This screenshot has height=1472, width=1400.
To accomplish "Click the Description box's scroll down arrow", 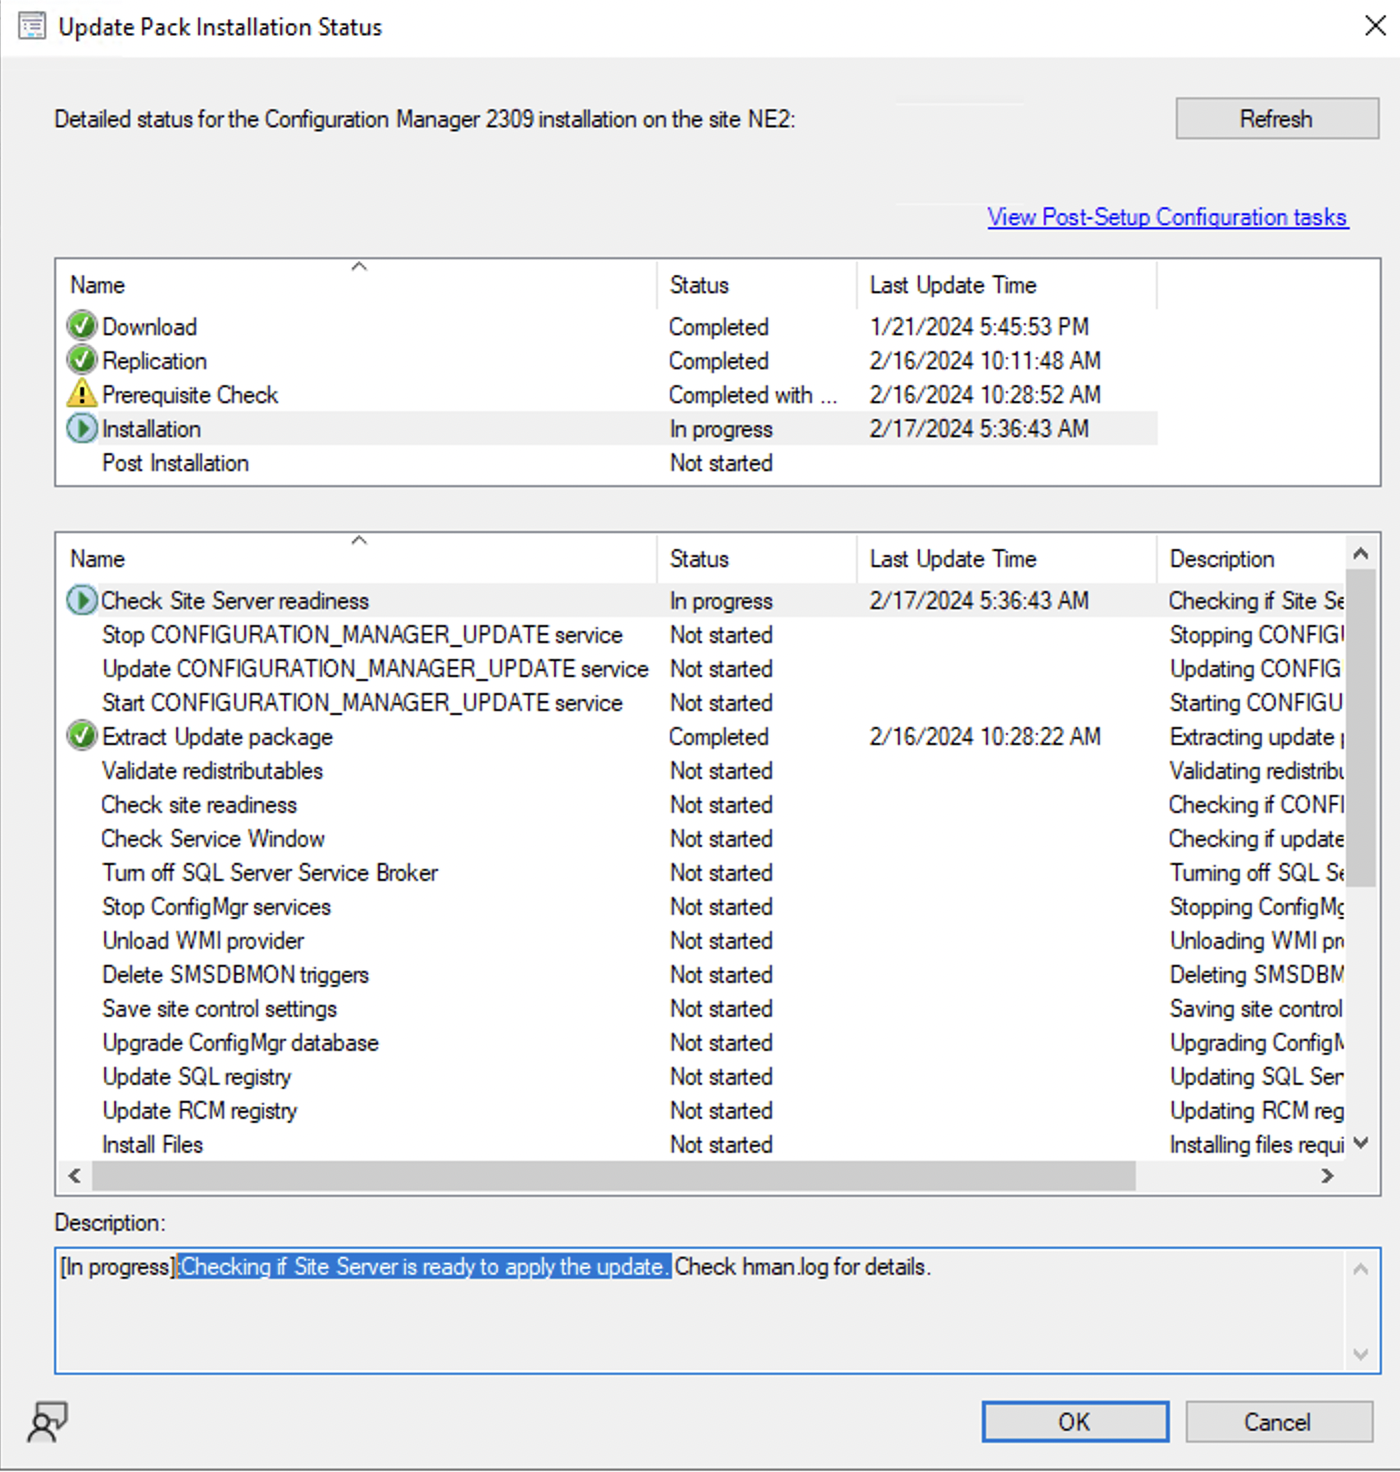I will click(x=1360, y=1354).
